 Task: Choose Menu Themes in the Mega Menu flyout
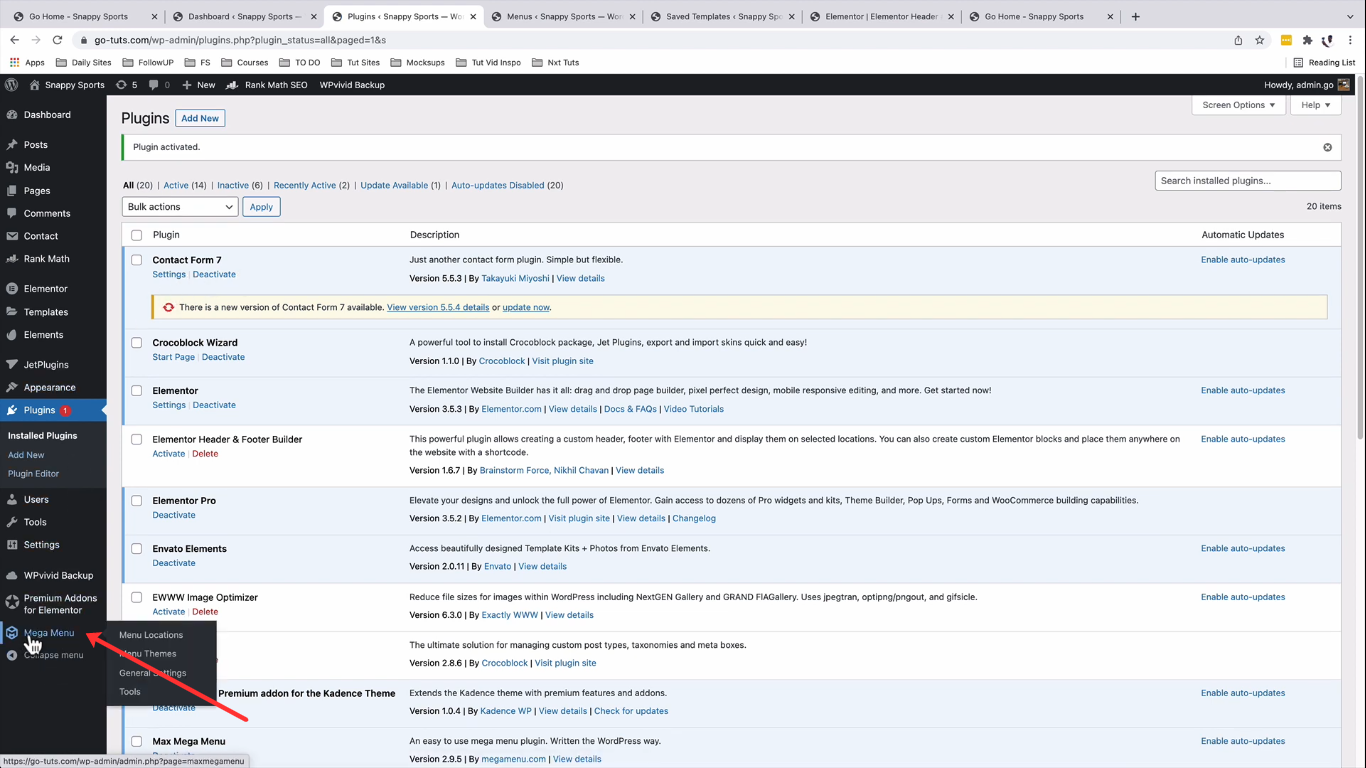click(148, 654)
